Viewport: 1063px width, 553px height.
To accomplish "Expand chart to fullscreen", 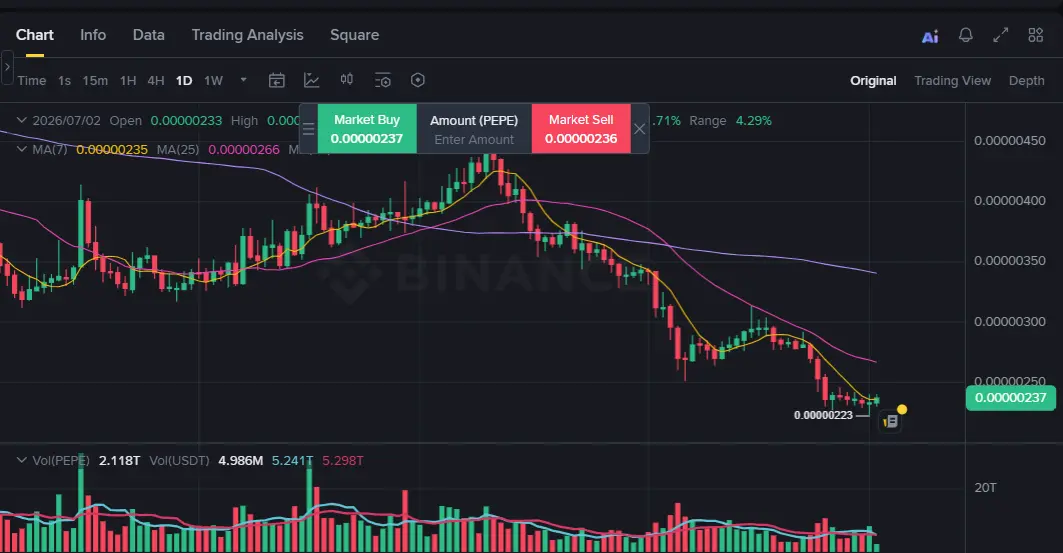I will pyautogui.click(x=1001, y=35).
